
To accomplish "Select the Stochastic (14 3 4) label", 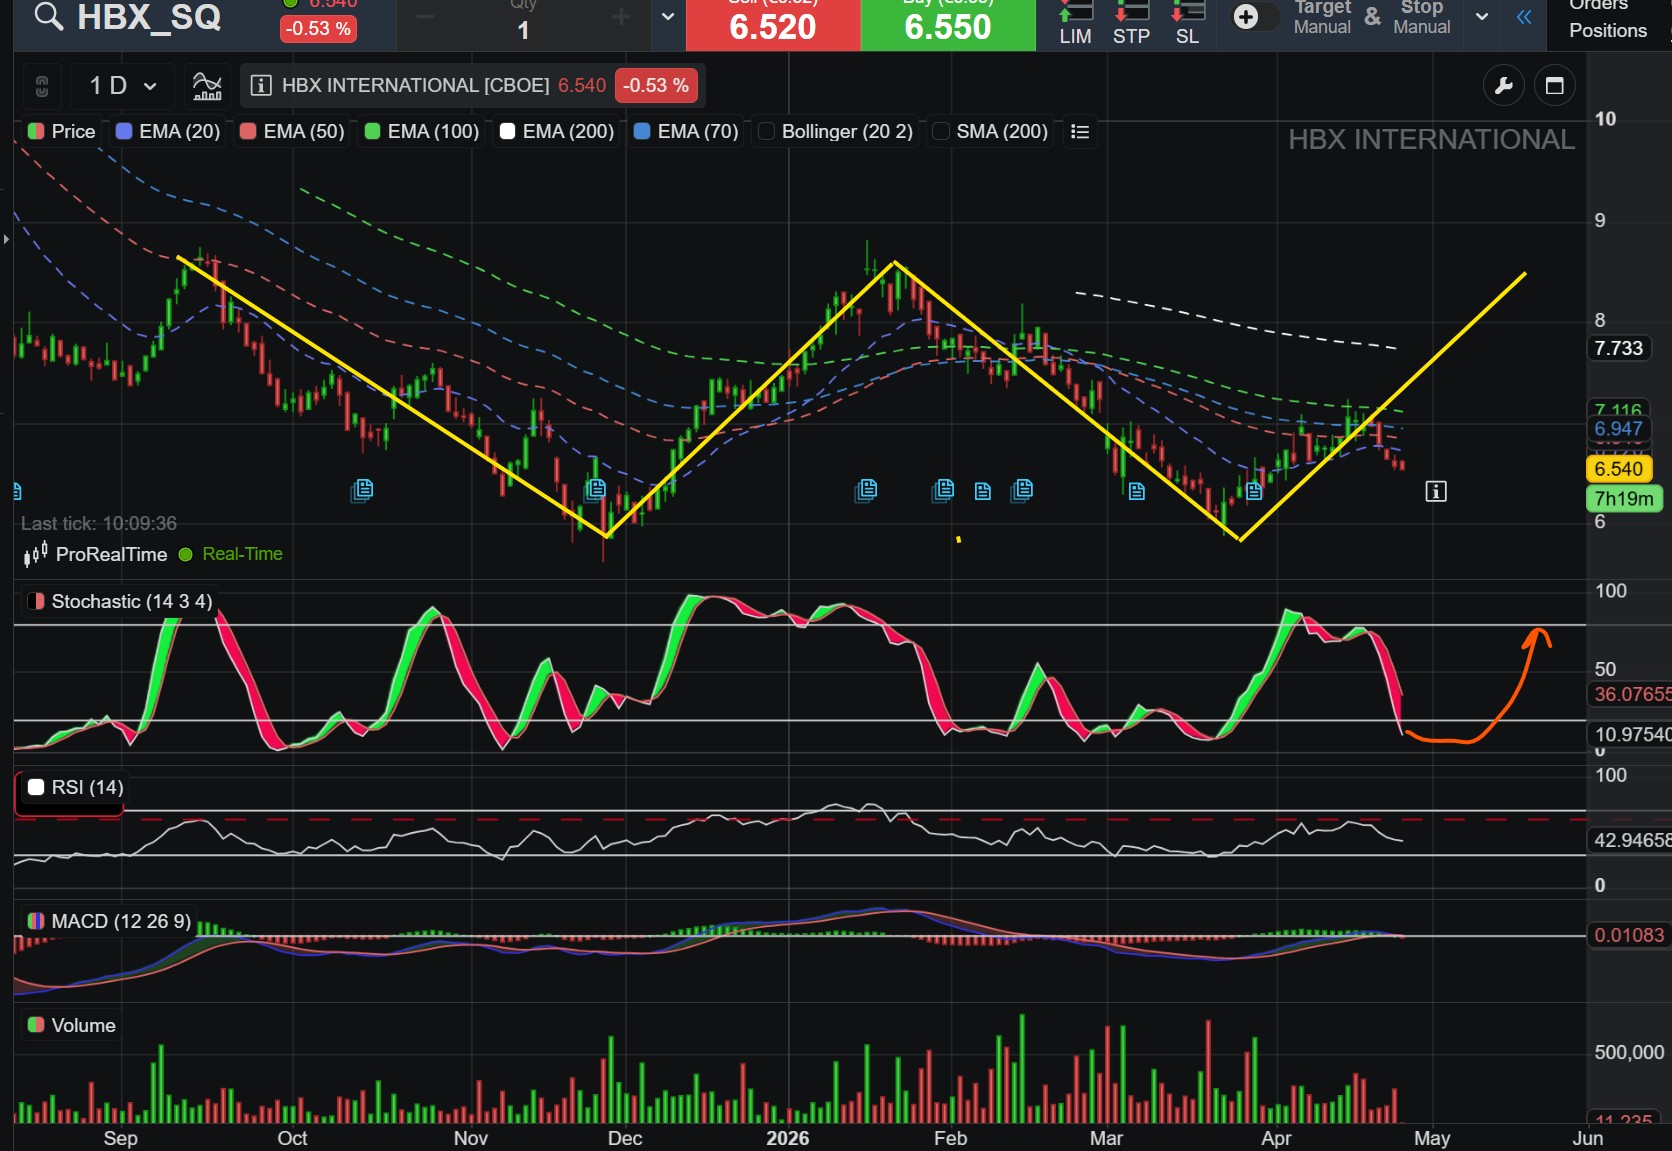I will (x=132, y=602).
